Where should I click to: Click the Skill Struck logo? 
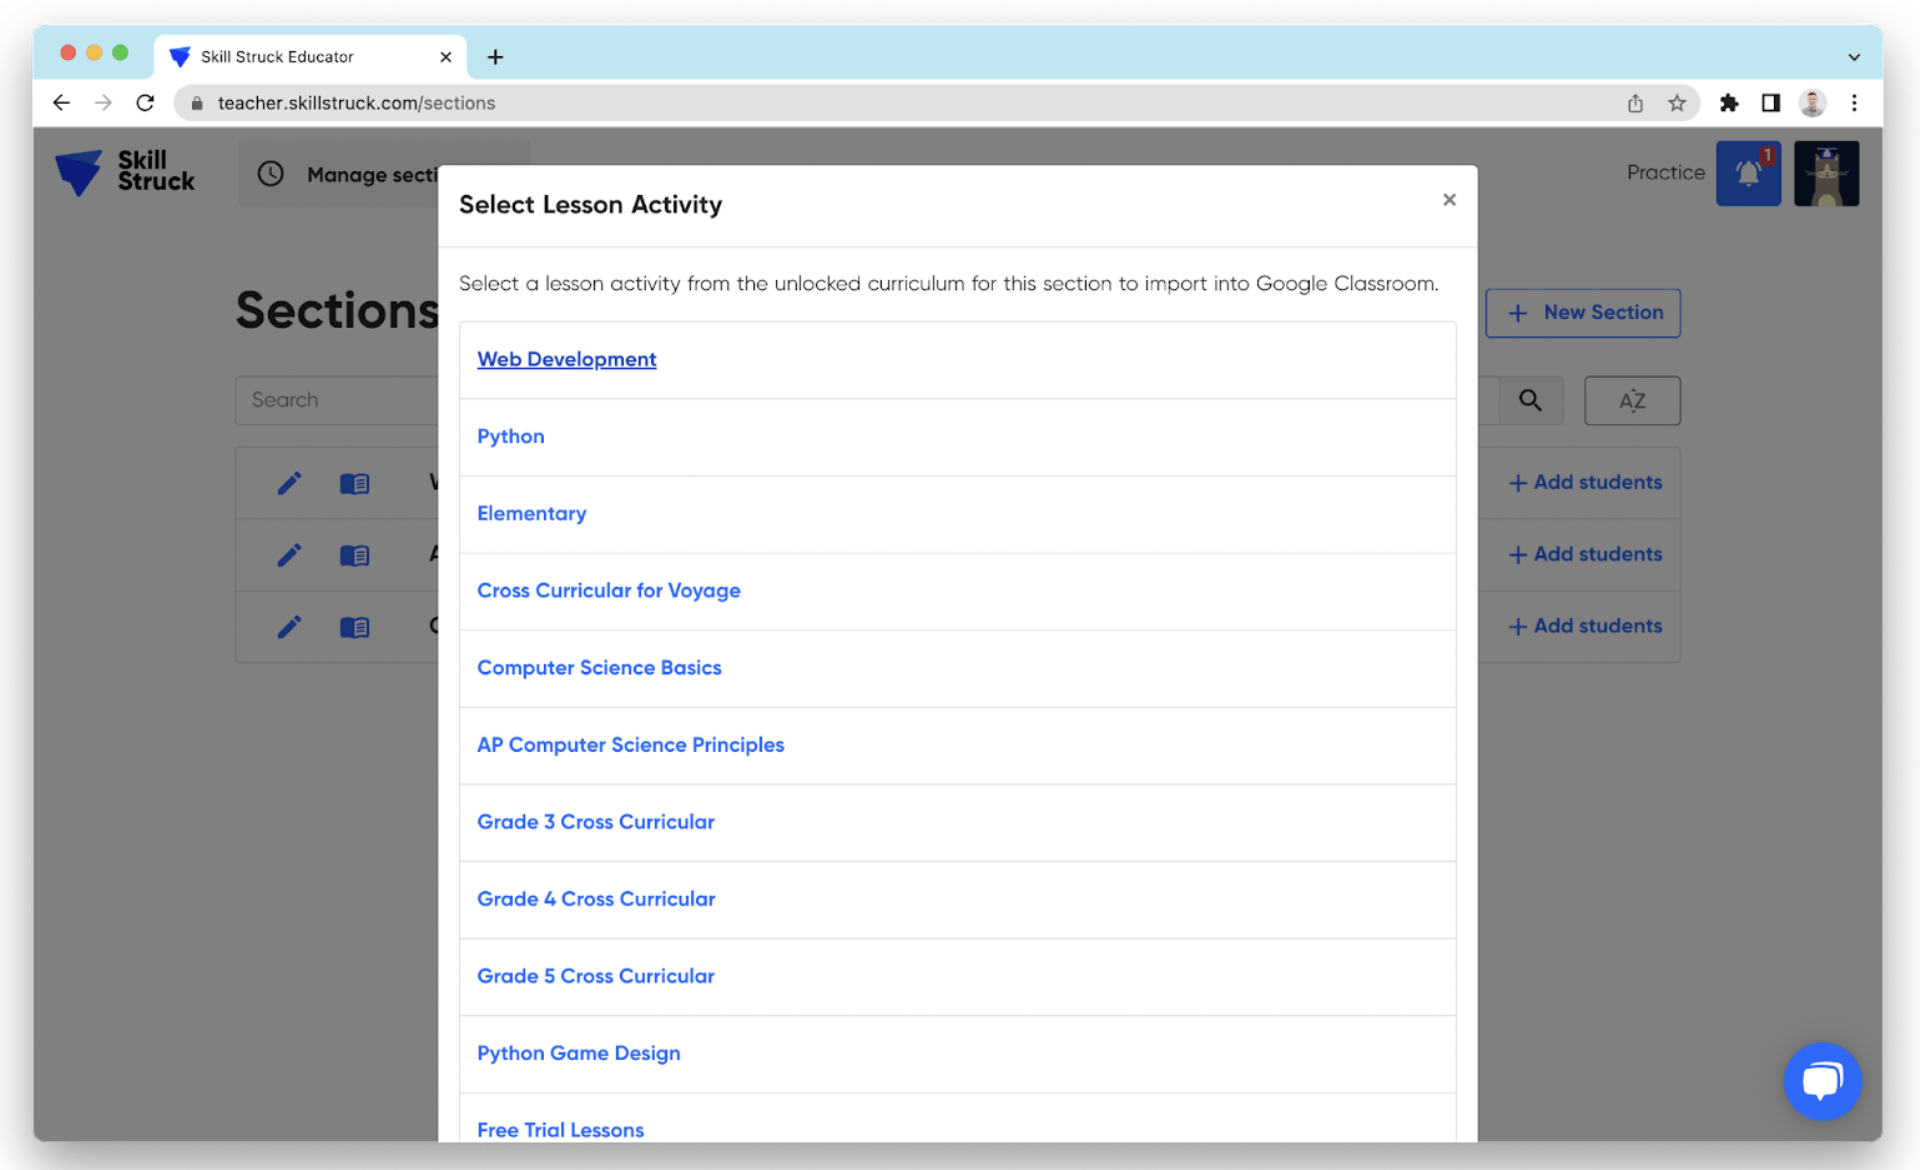pos(124,172)
